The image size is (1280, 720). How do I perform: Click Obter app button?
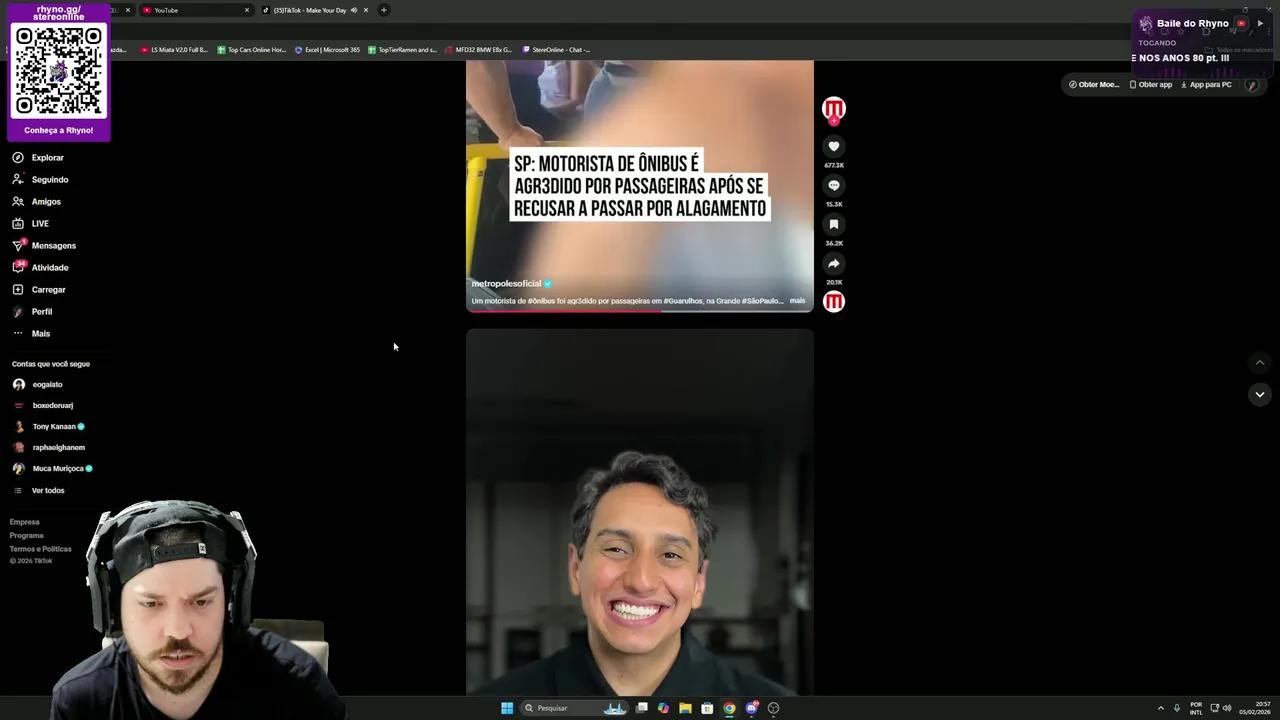coord(1151,85)
